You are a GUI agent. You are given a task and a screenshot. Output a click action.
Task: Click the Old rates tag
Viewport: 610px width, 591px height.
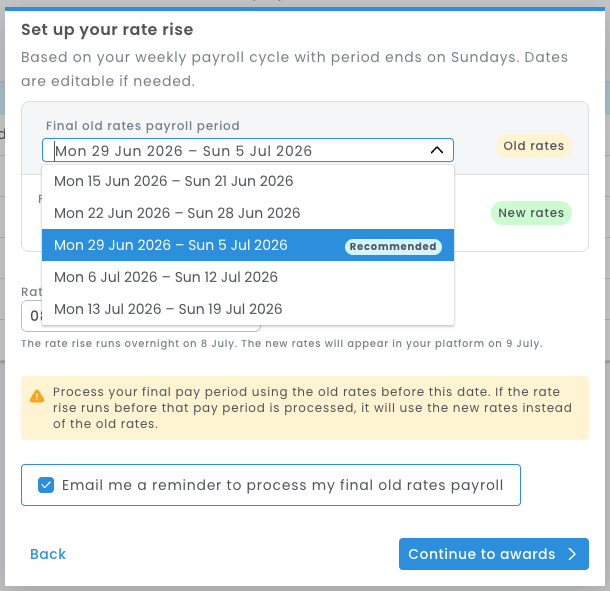(x=533, y=146)
